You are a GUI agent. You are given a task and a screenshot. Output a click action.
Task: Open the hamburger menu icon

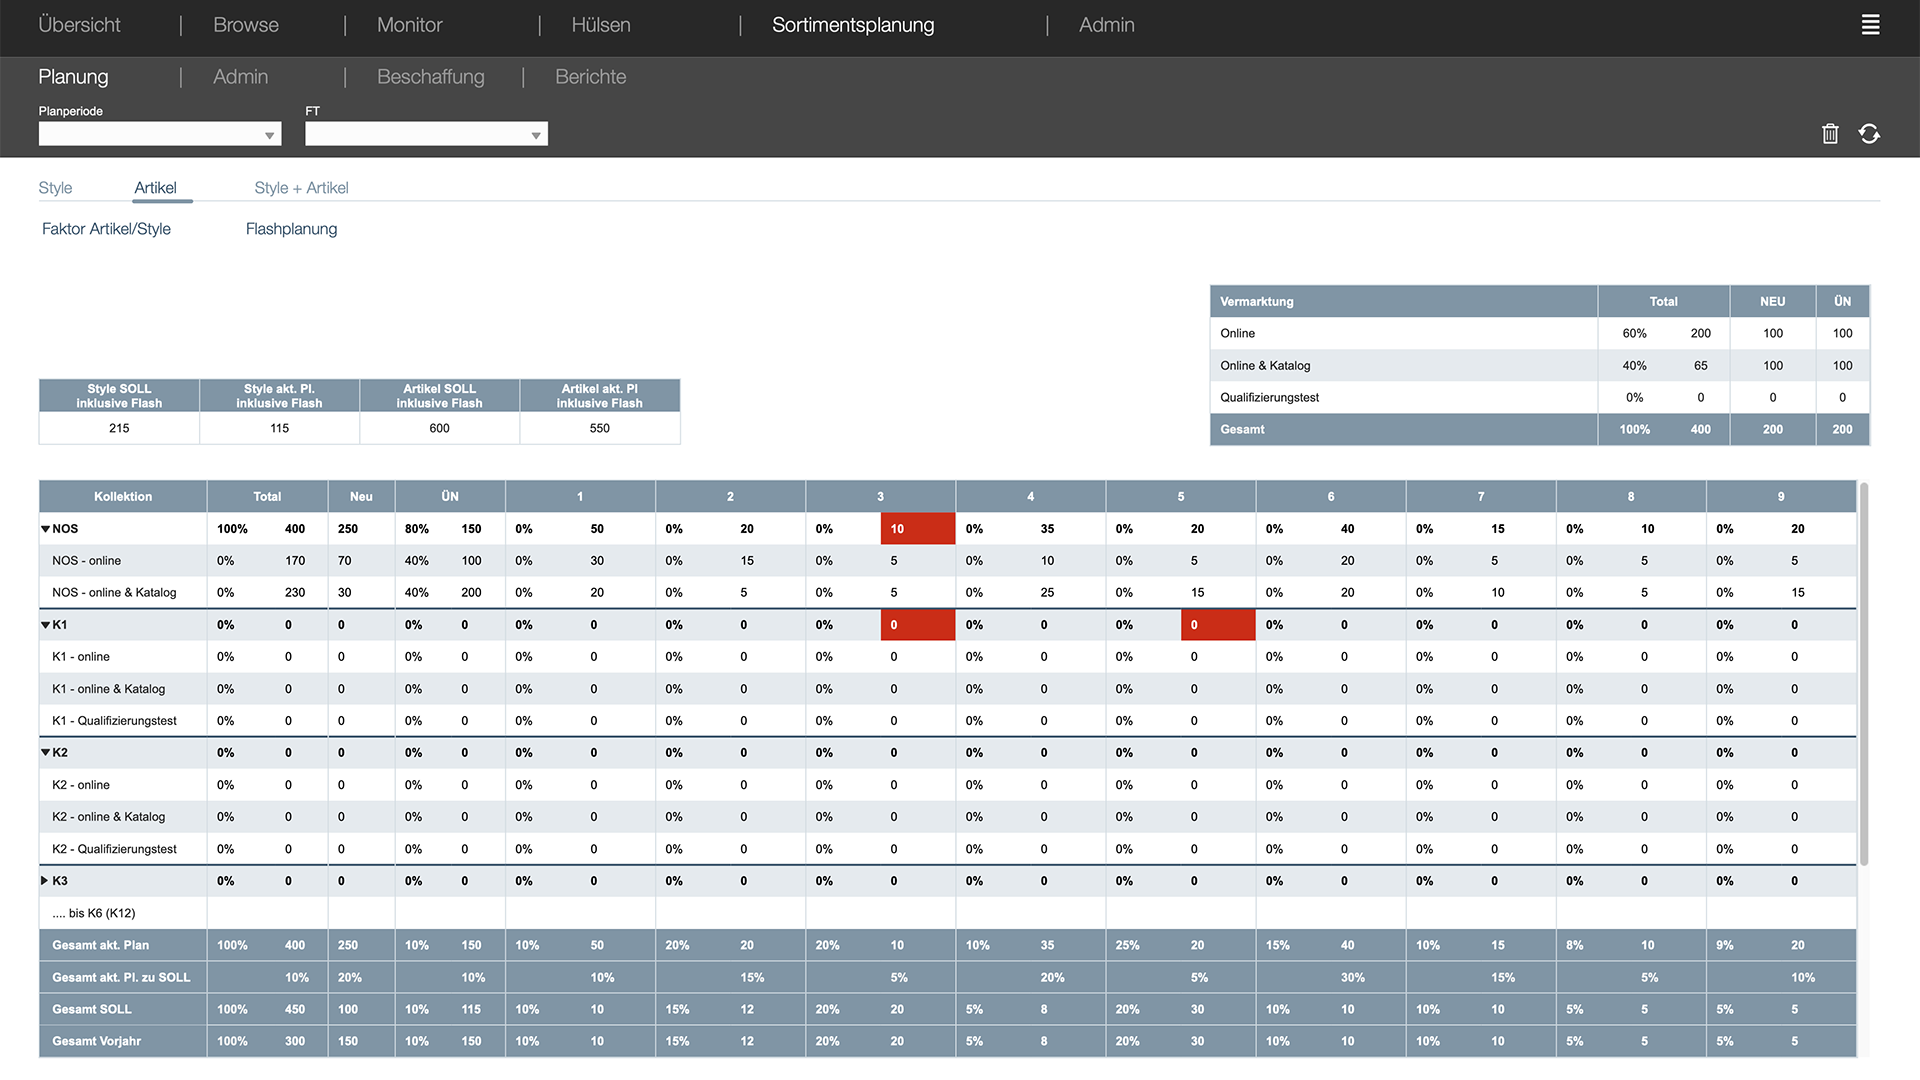(1870, 25)
